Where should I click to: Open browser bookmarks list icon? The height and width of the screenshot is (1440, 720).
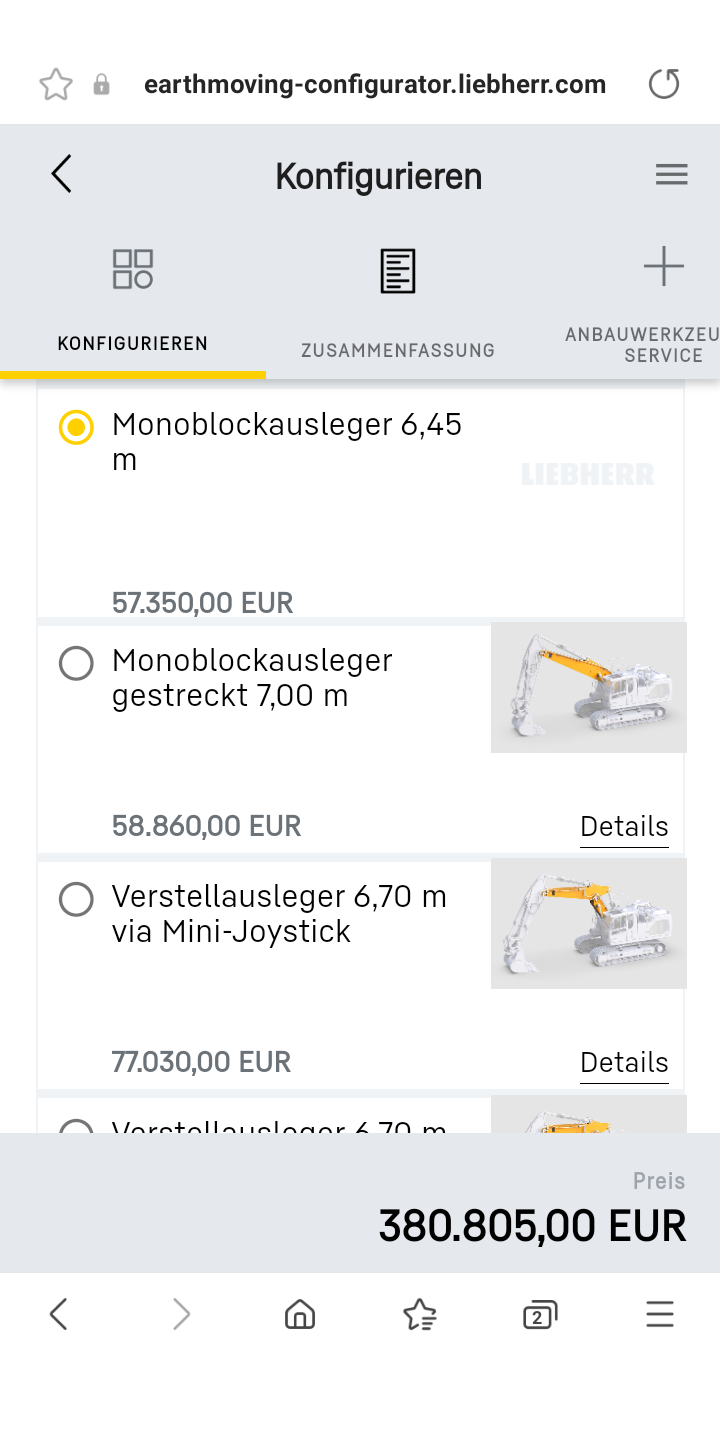pos(420,1314)
